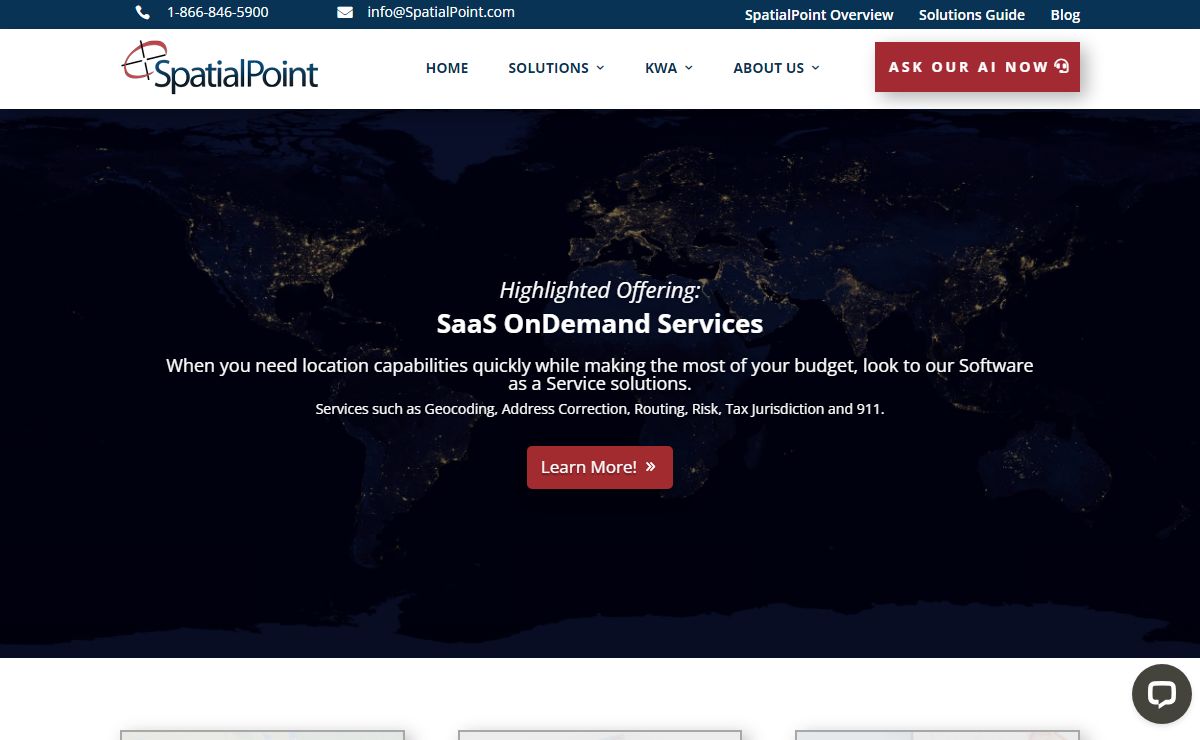Expand the About Us dropdown chevron
Image resolution: width=1200 pixels, height=740 pixels.
tap(815, 68)
